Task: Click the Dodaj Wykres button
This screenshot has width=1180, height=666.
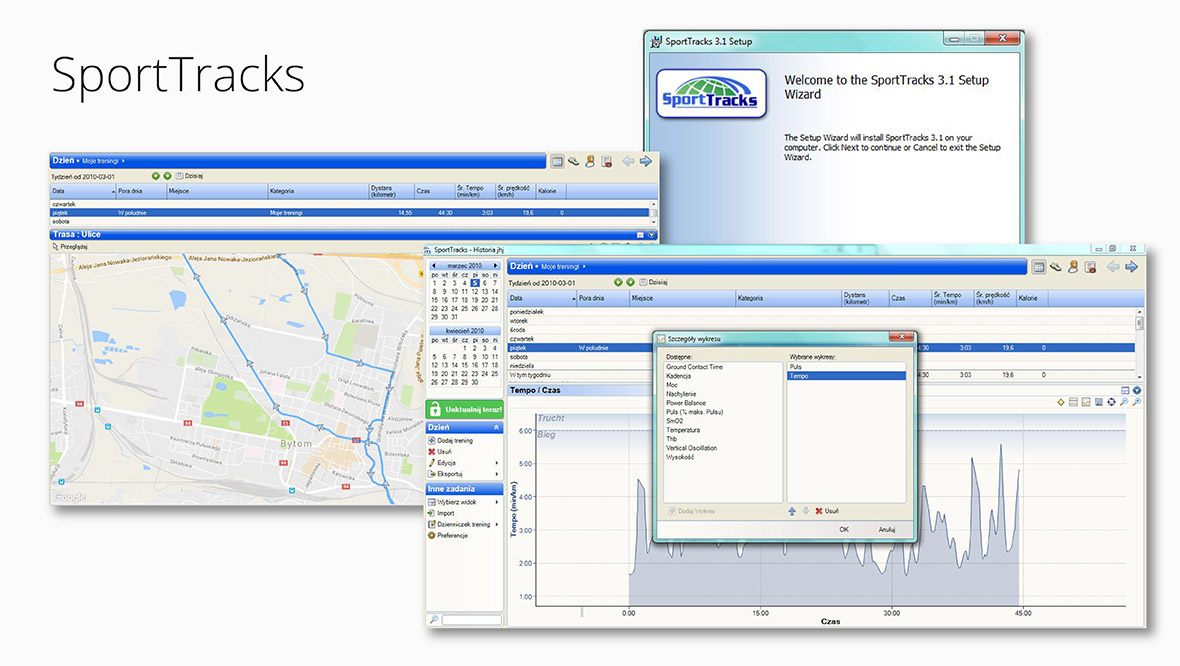Action: (x=692, y=512)
